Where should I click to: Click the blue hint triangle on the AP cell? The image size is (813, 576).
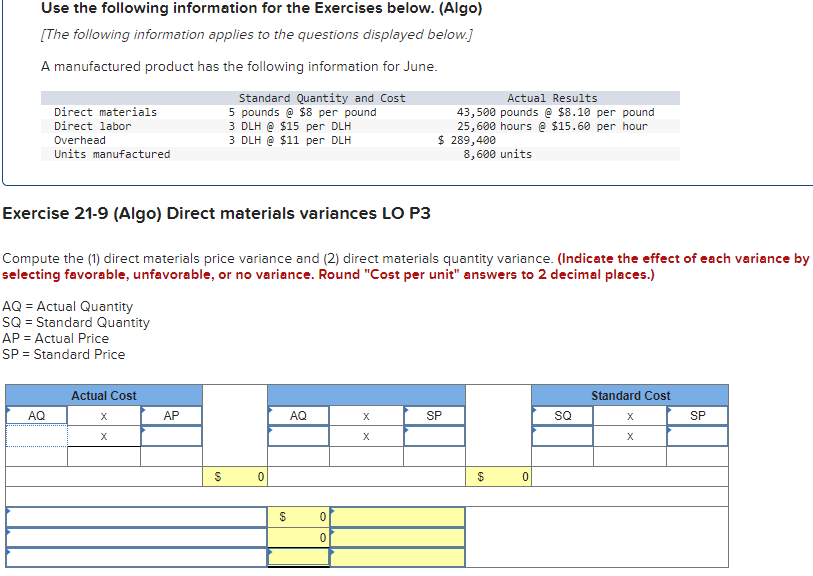click(143, 409)
